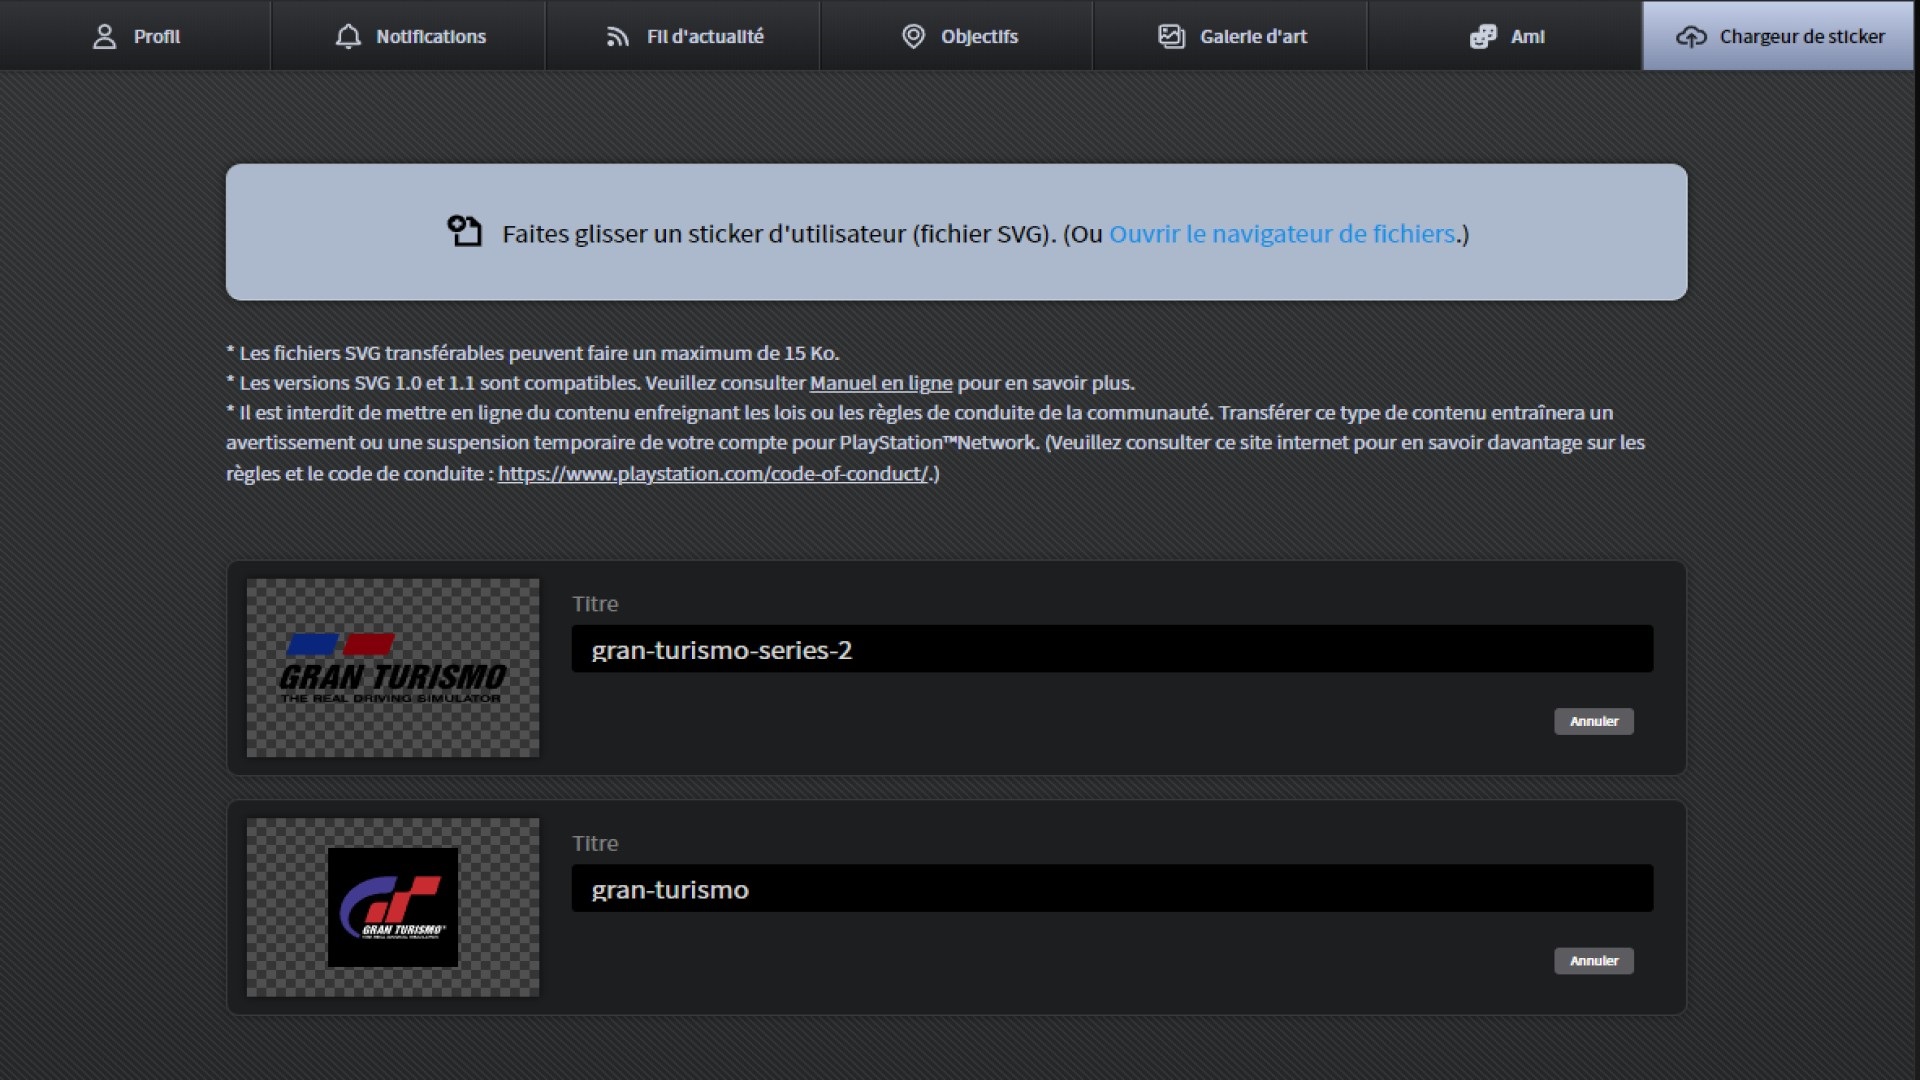Open the file browser via Ouvrir le navigateur de fichiers
1920x1080 pixels.
[1281, 234]
